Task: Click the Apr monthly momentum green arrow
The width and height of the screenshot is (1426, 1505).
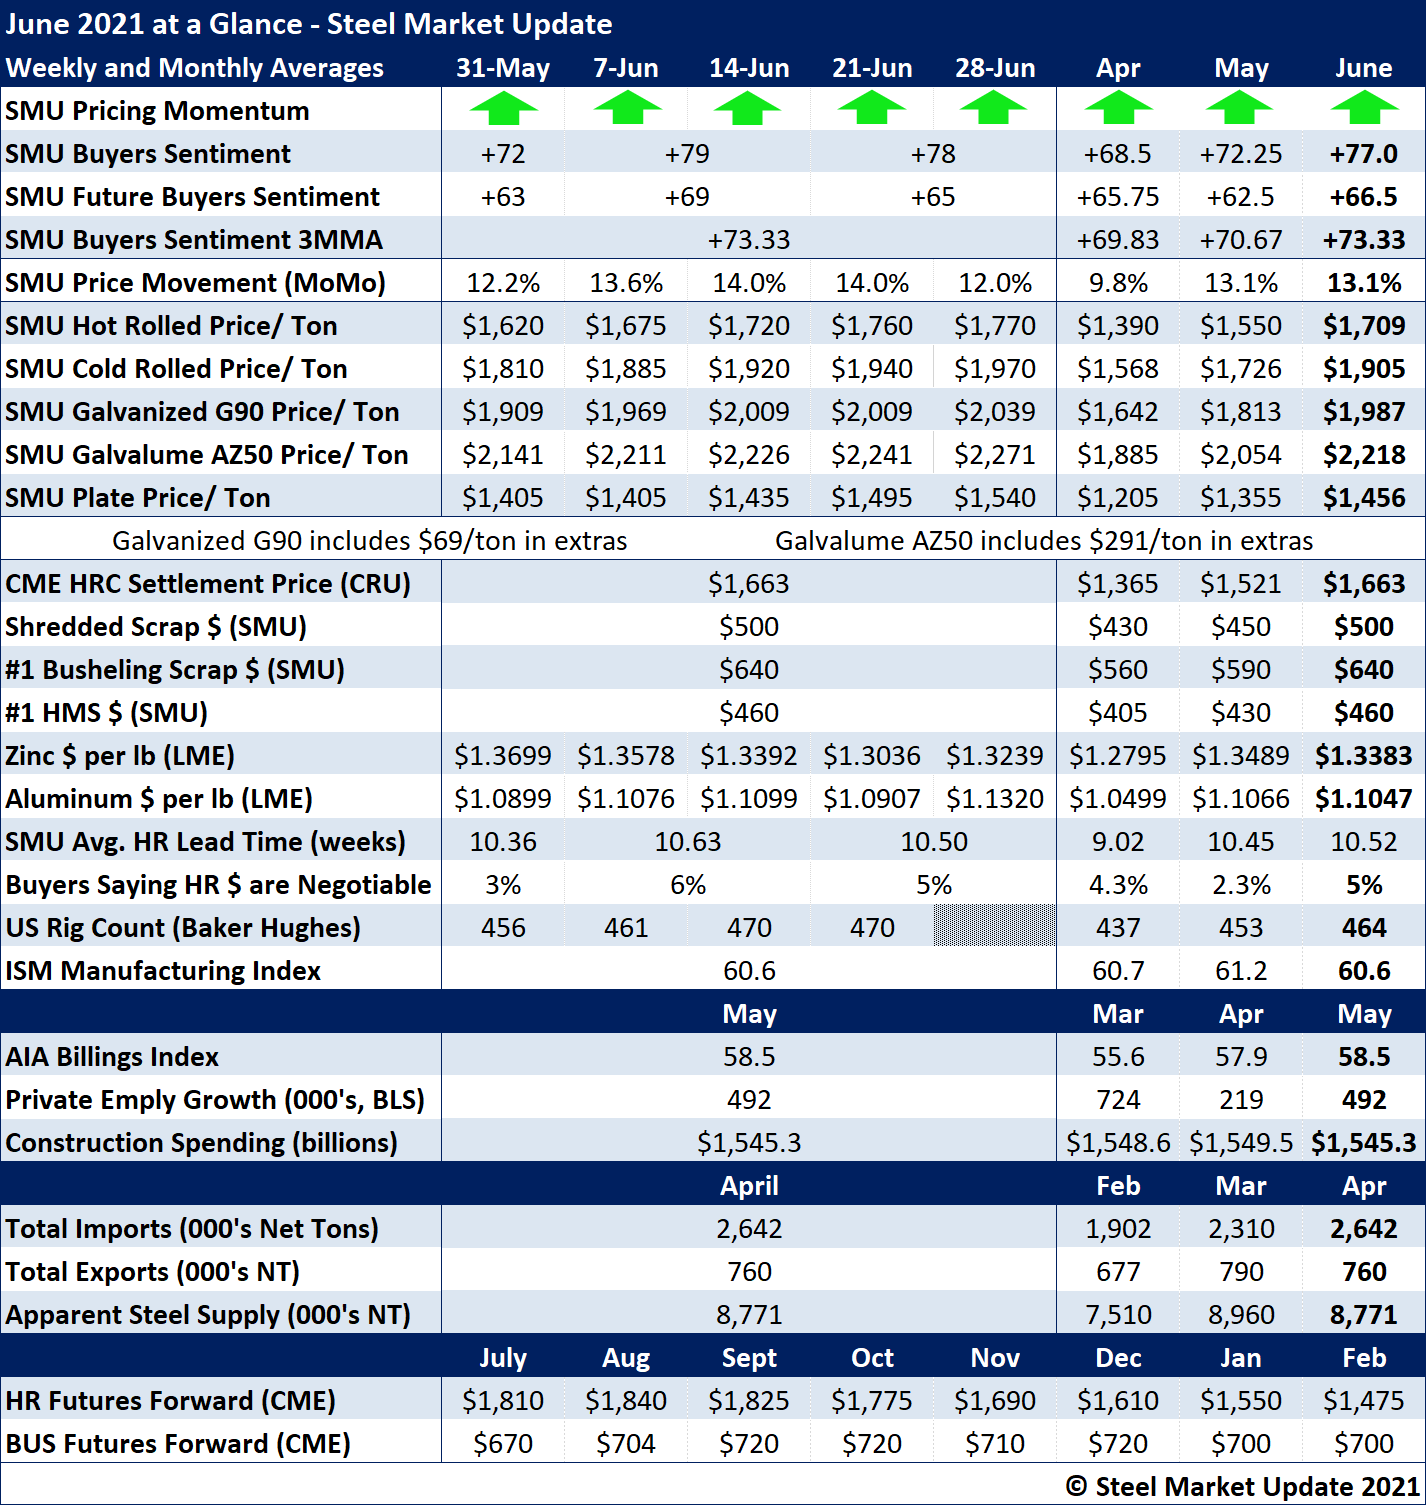Action: point(1118,108)
